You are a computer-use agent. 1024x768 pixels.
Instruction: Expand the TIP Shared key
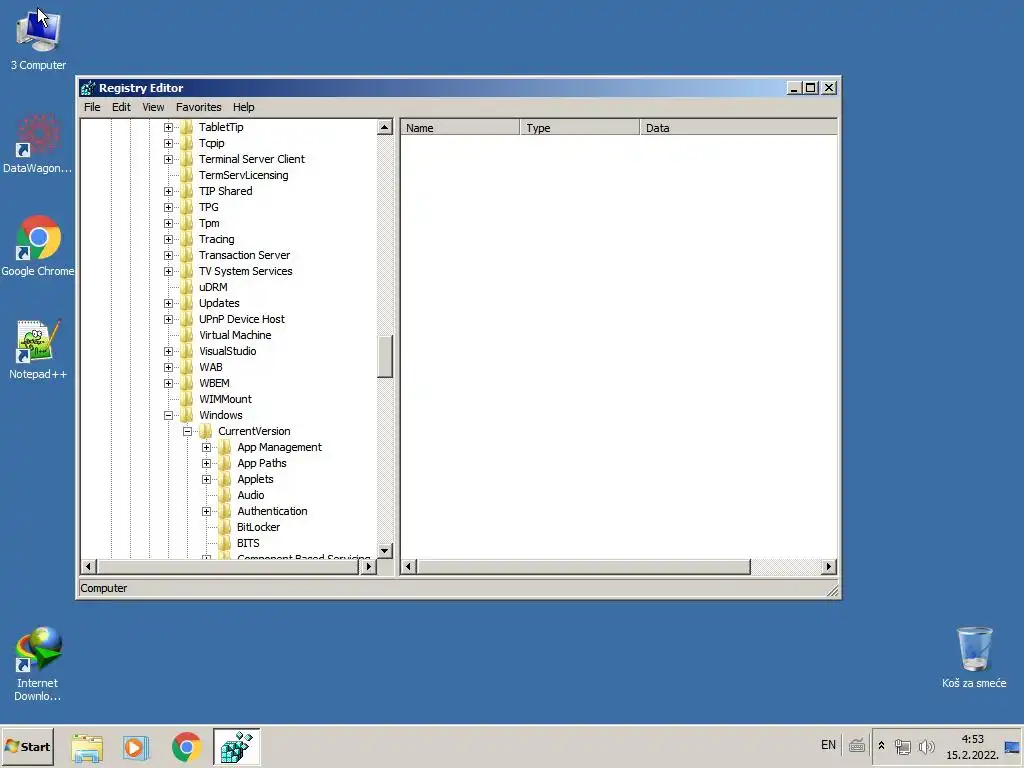click(168, 191)
